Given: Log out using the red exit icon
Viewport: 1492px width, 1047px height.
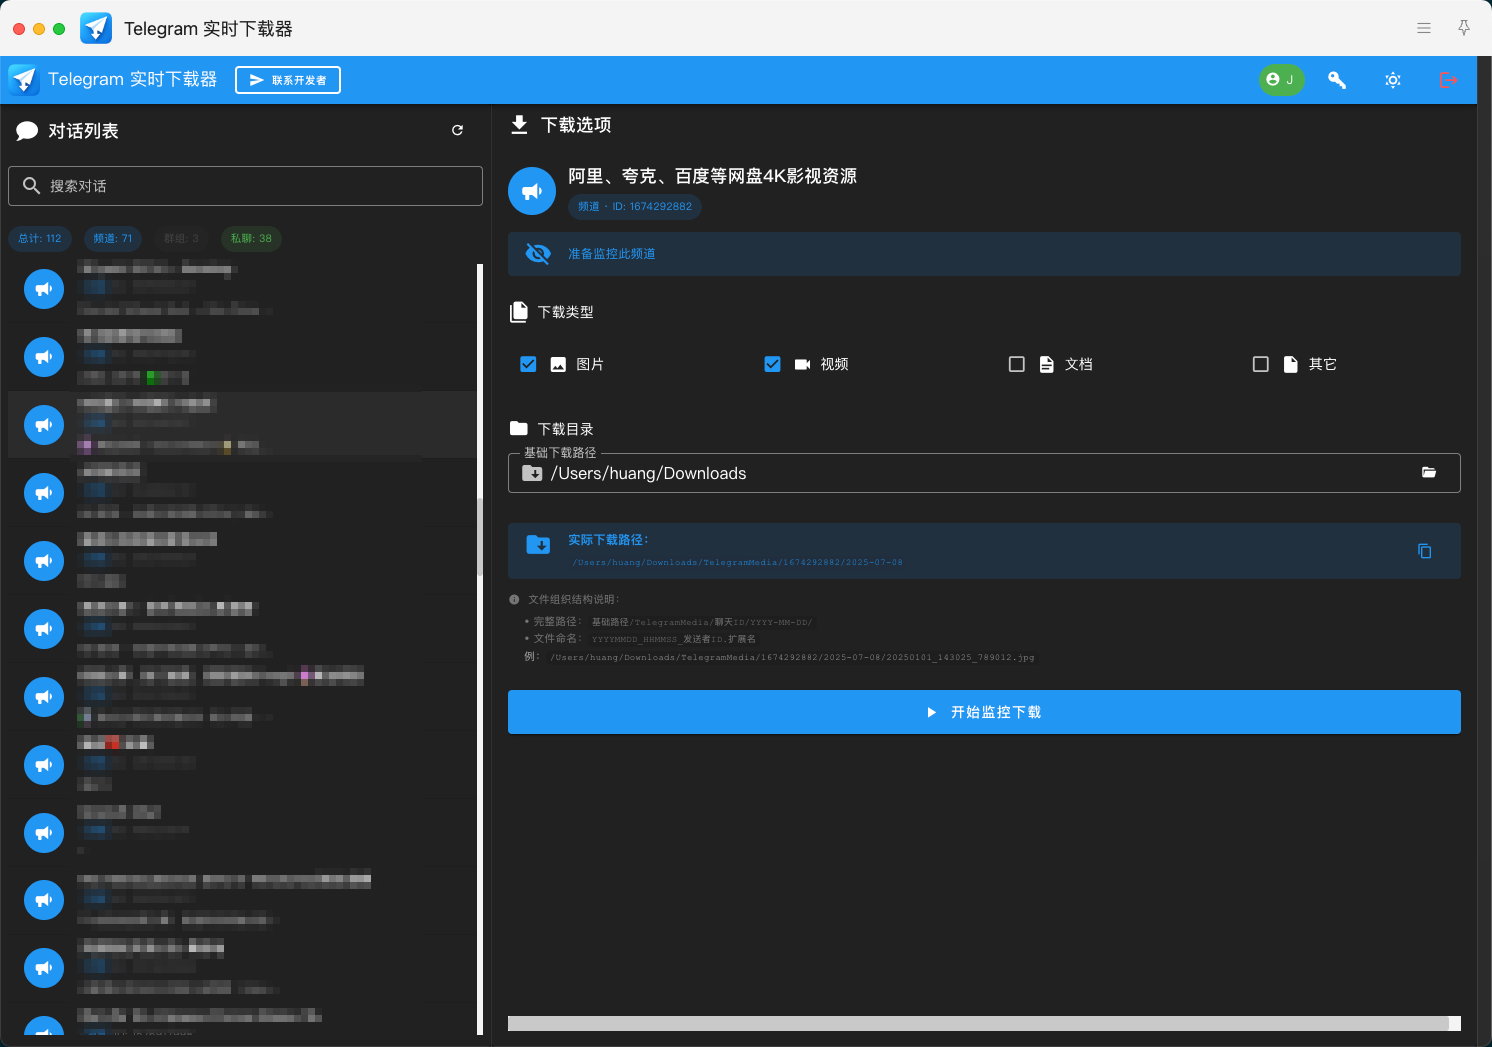Looking at the screenshot, I should (1448, 80).
